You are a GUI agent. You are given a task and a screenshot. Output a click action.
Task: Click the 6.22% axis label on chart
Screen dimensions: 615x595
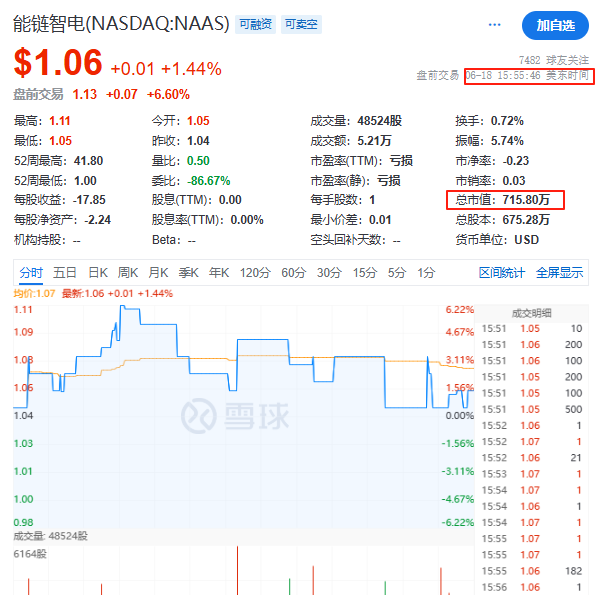(459, 309)
